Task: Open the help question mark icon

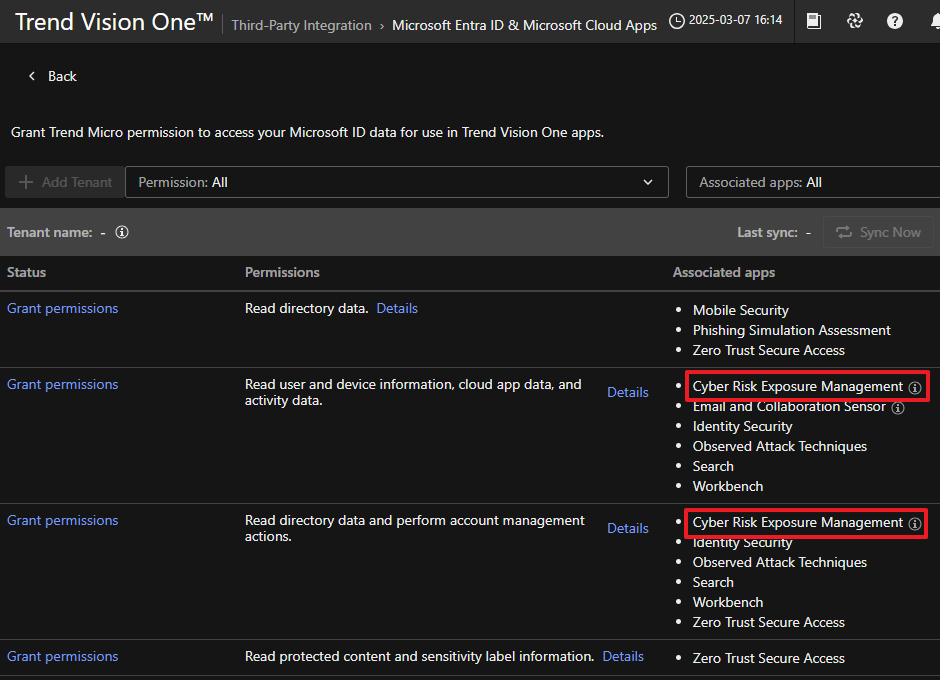Action: (895, 21)
